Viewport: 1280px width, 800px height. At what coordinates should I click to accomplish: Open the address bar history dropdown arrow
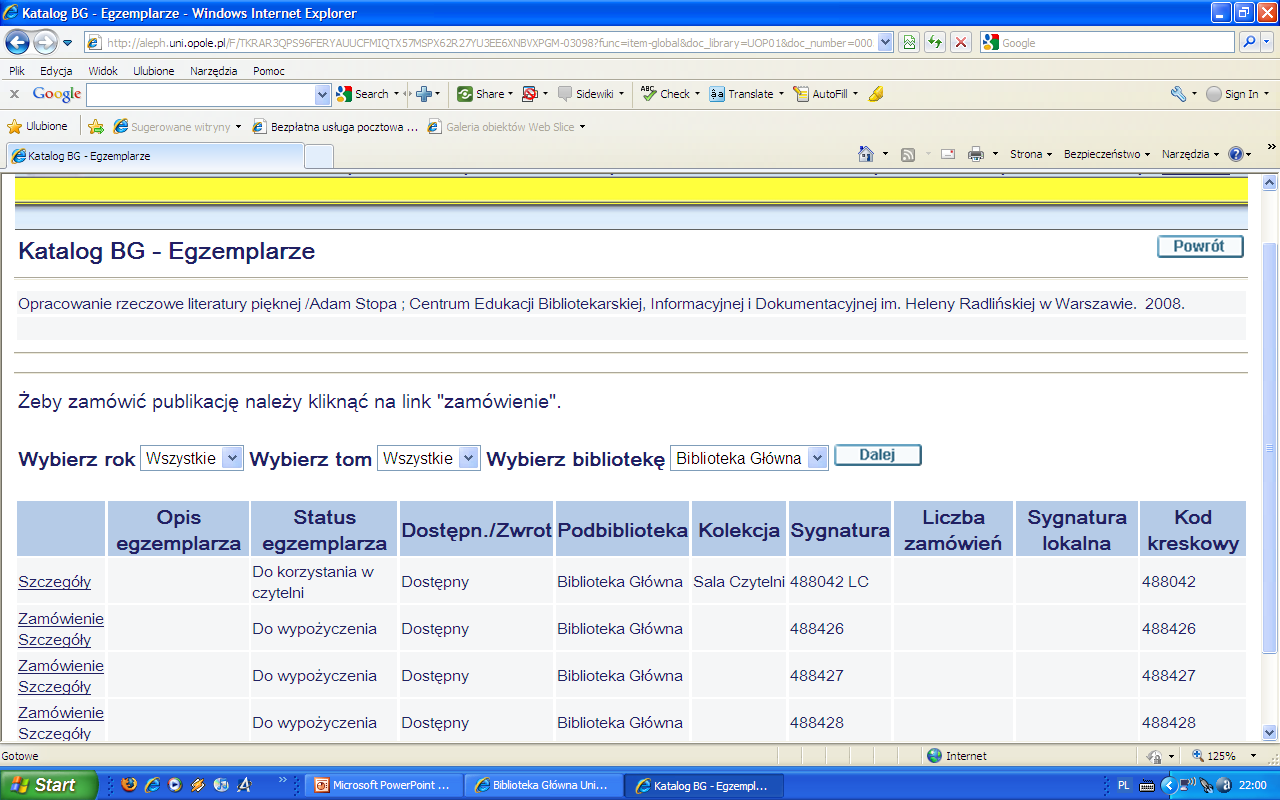[x=885, y=43]
